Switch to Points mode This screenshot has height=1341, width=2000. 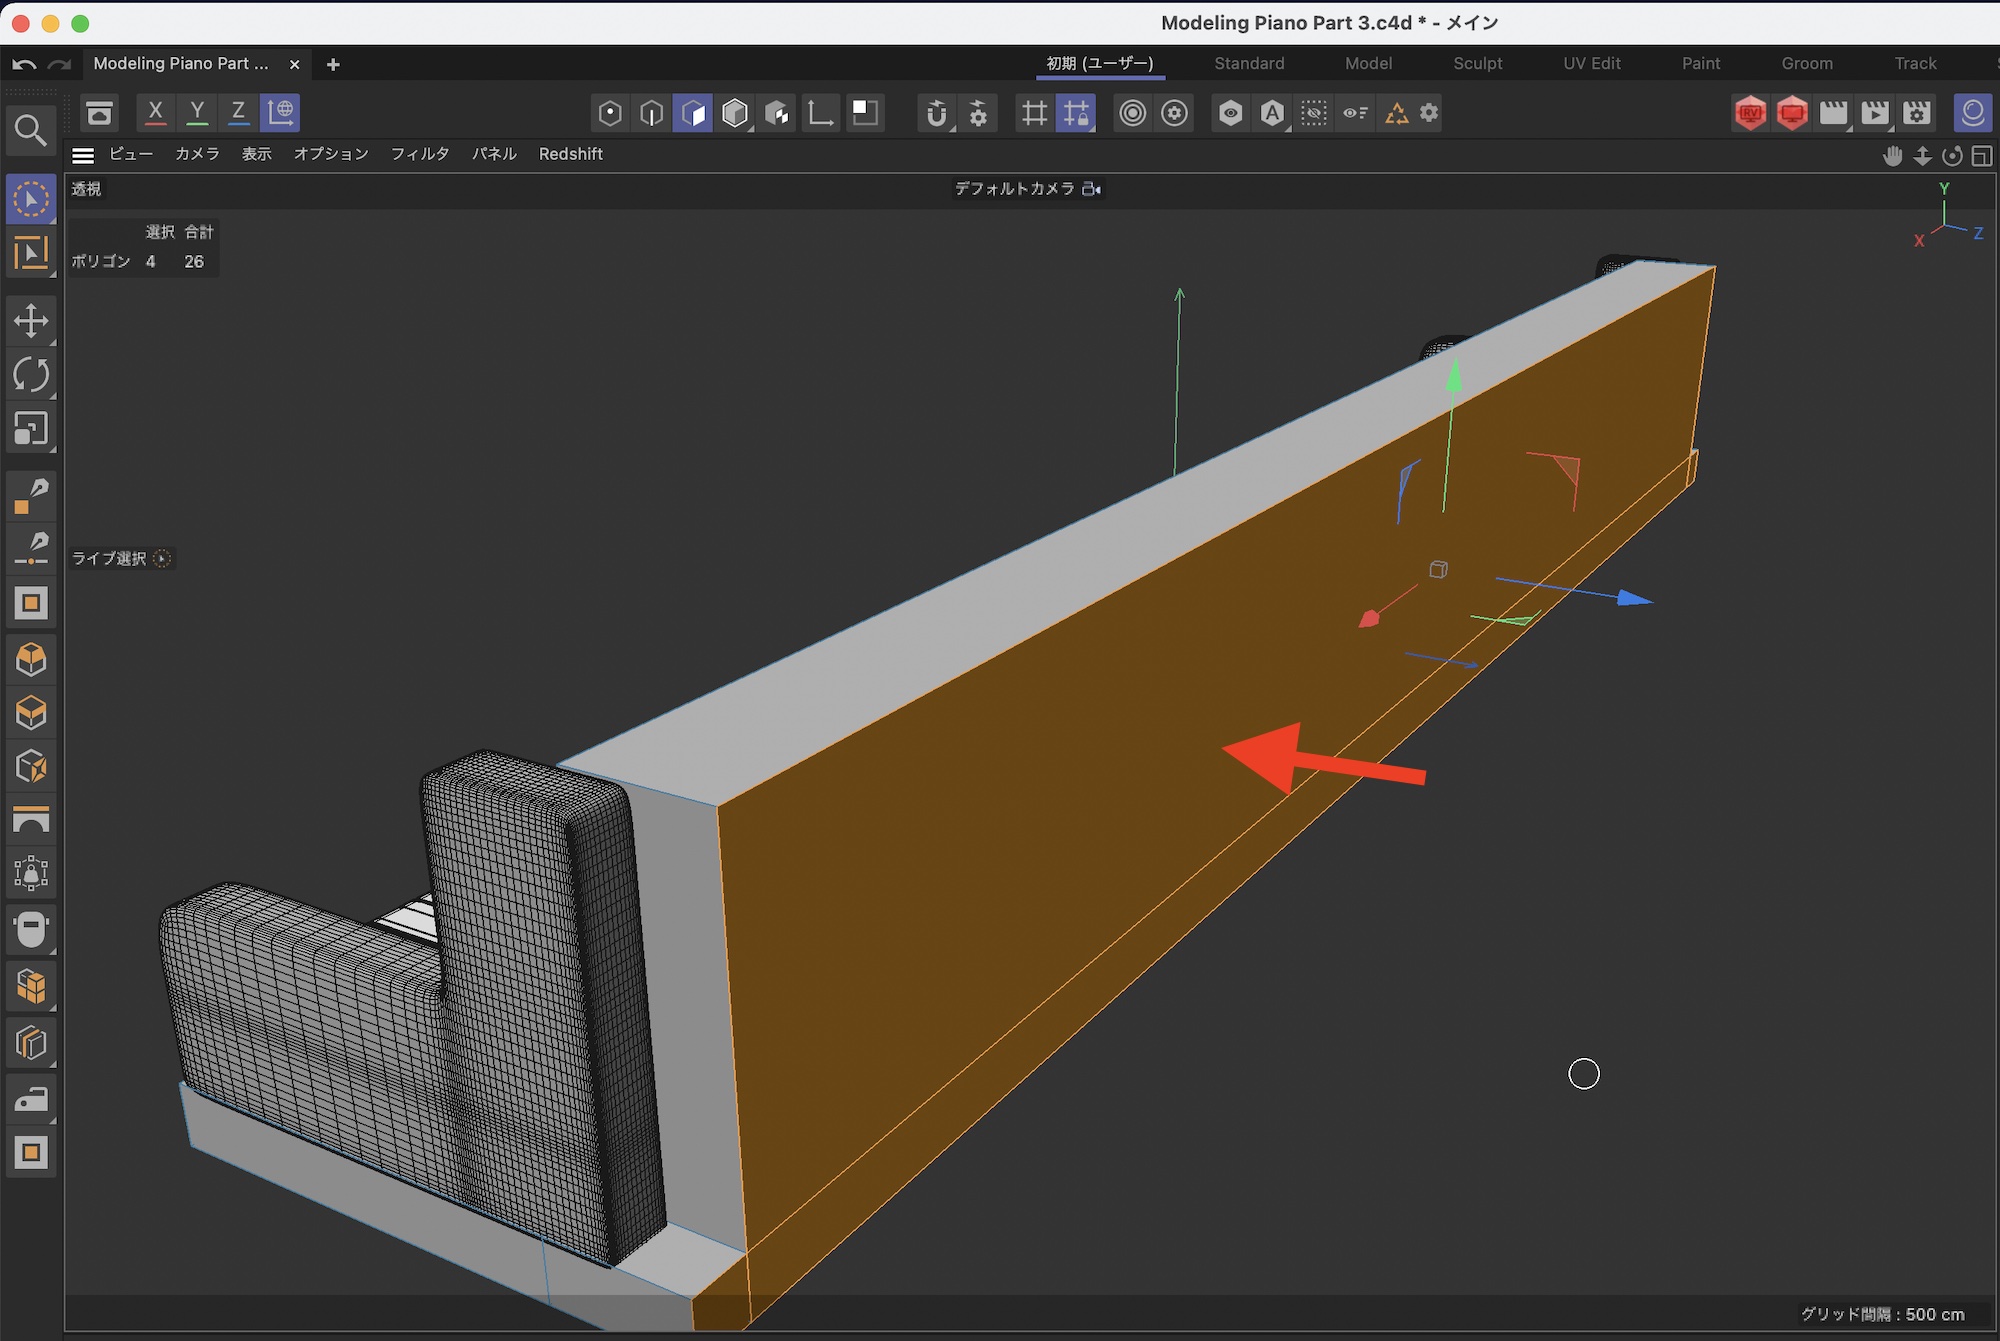coord(610,113)
